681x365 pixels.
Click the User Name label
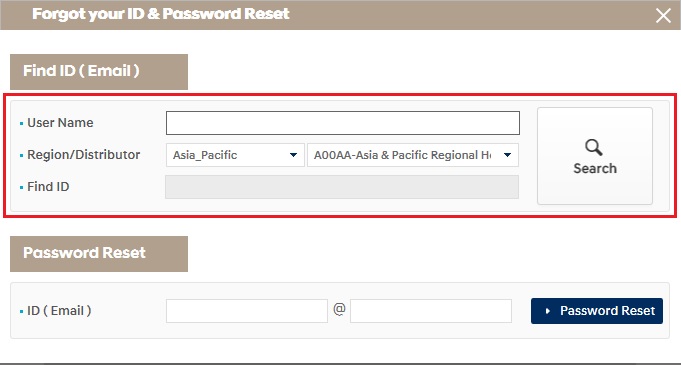click(x=60, y=123)
